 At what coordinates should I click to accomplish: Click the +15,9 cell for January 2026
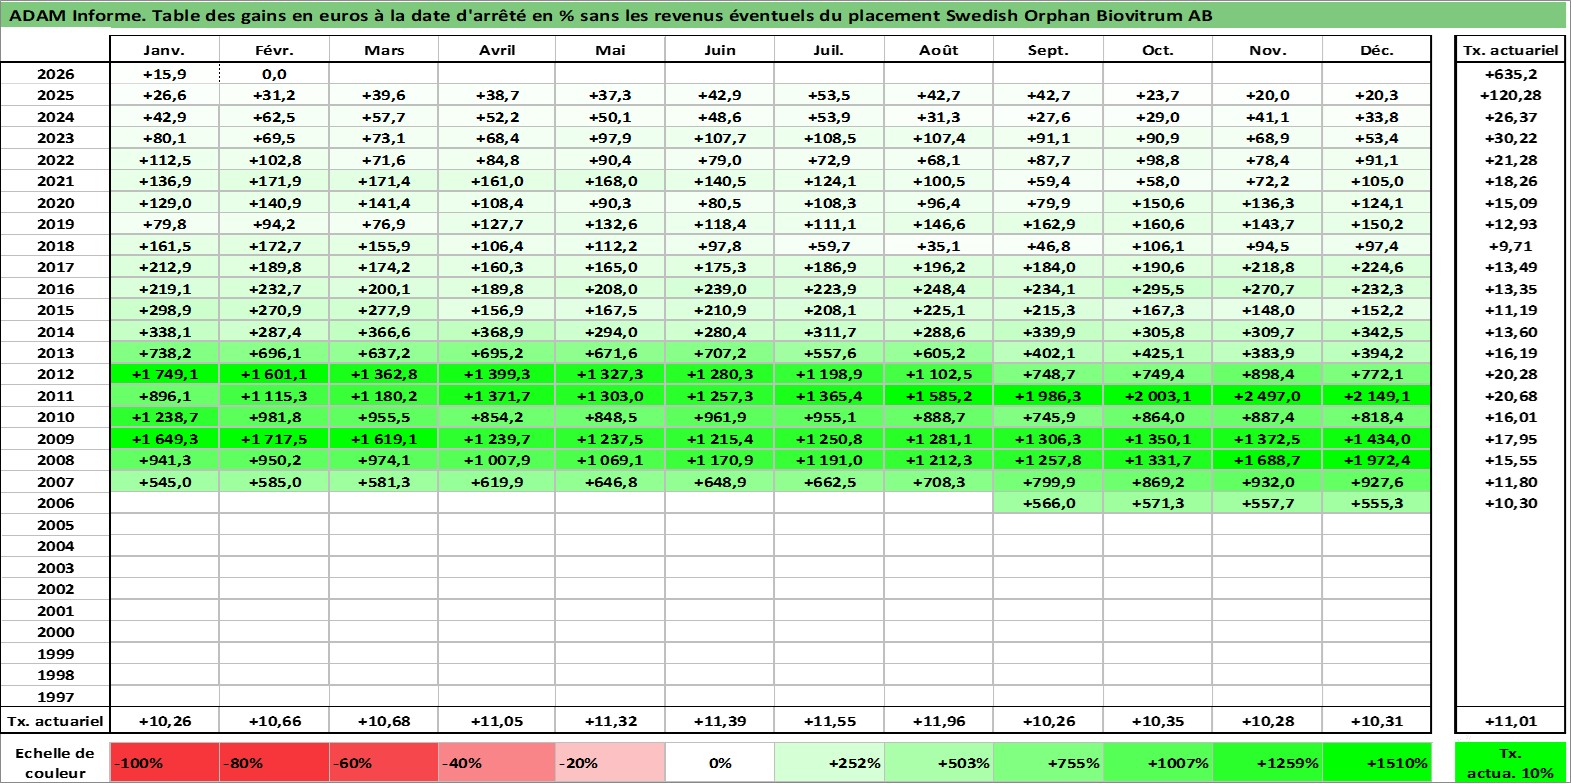pos(164,74)
